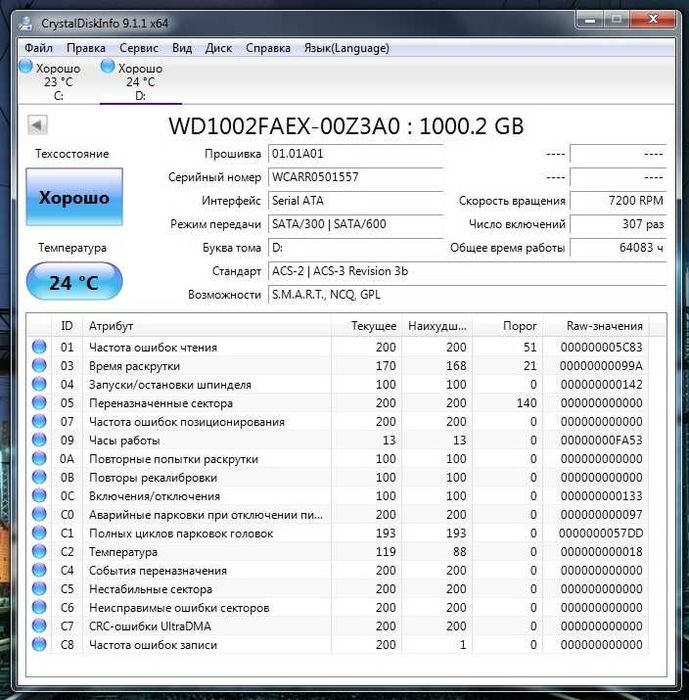Viewport: 689px width, 700px height.
Task: Click the status orb for attribute 05
Action: coord(39,402)
